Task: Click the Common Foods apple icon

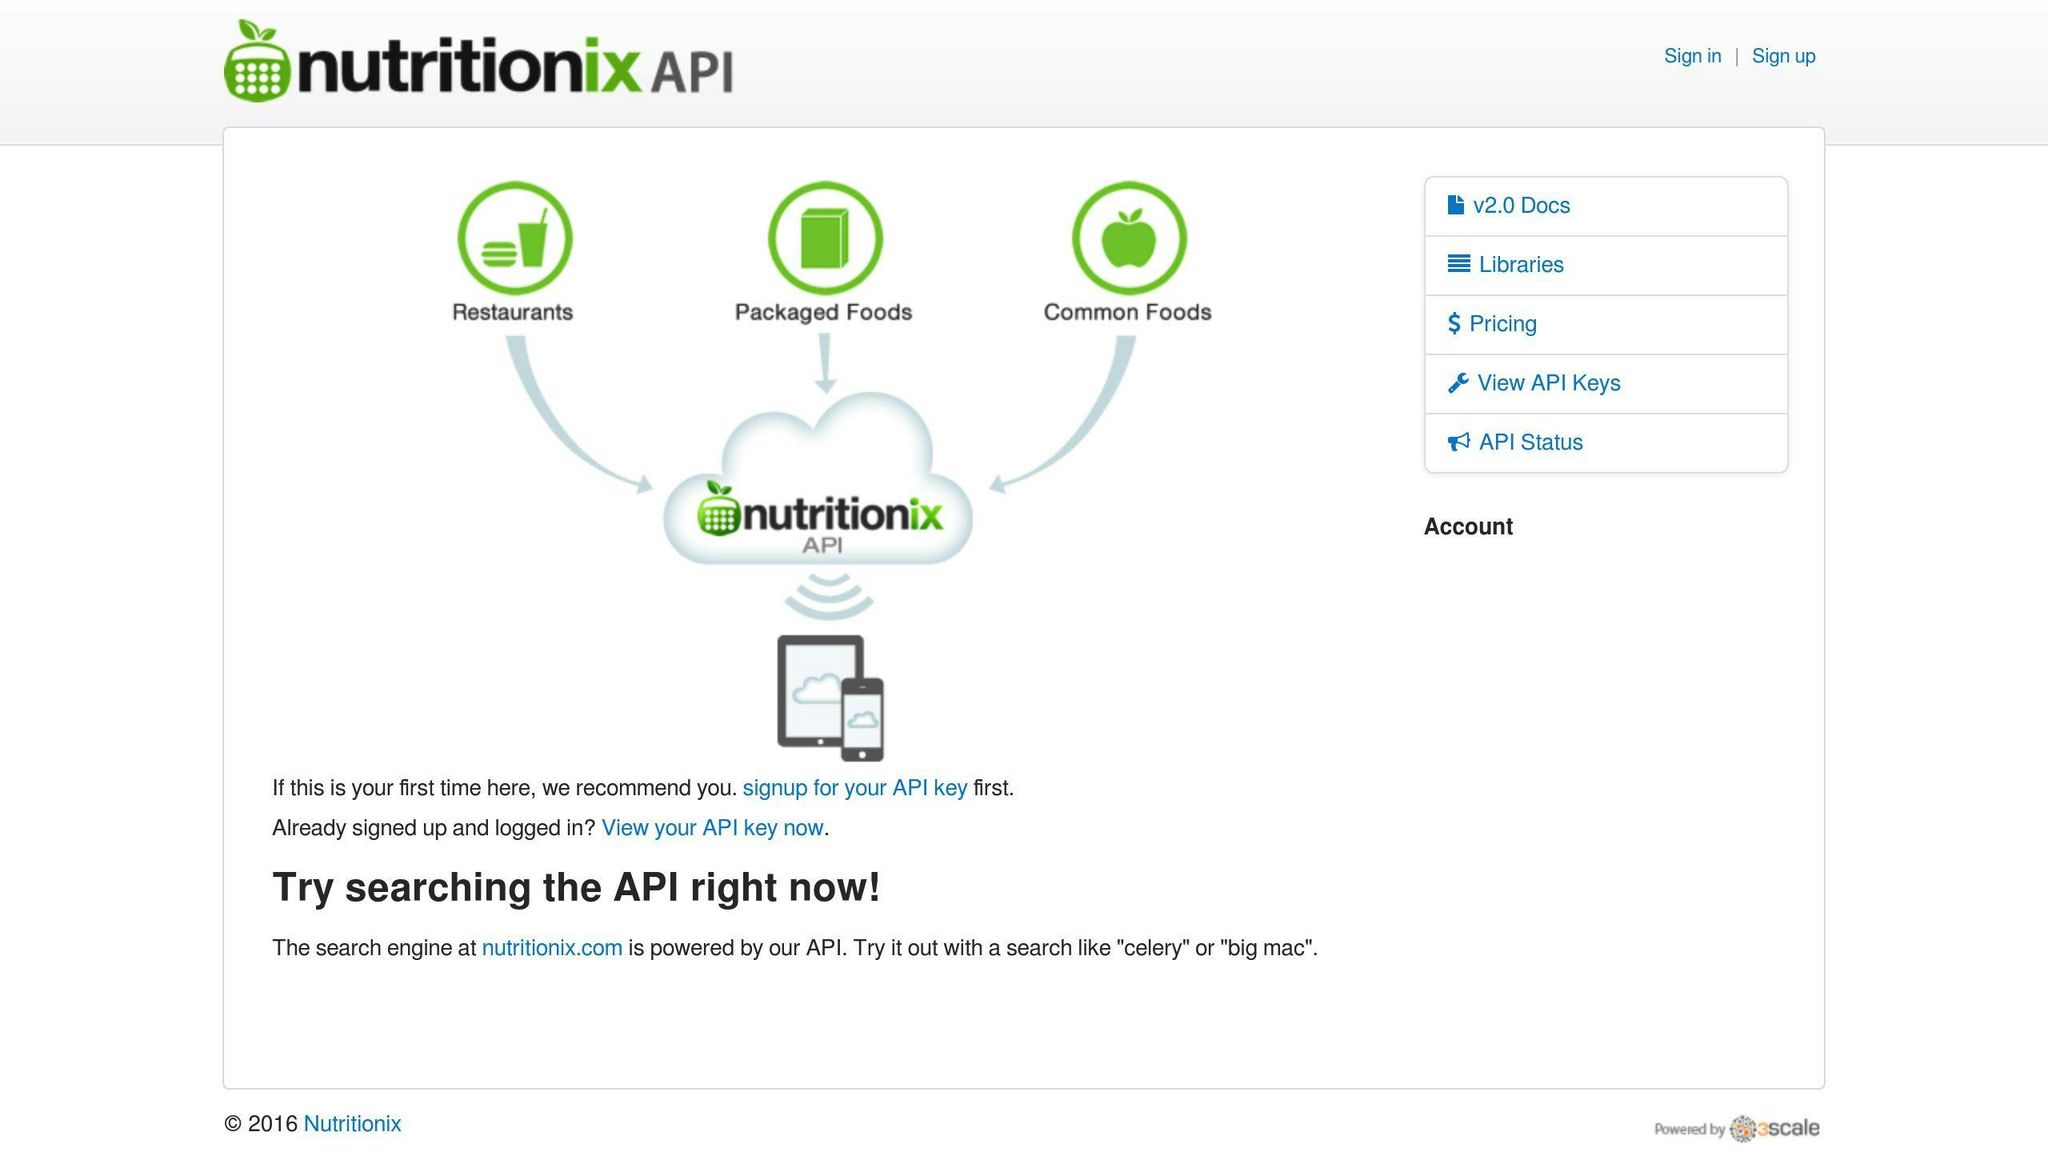Action: pos(1129,238)
